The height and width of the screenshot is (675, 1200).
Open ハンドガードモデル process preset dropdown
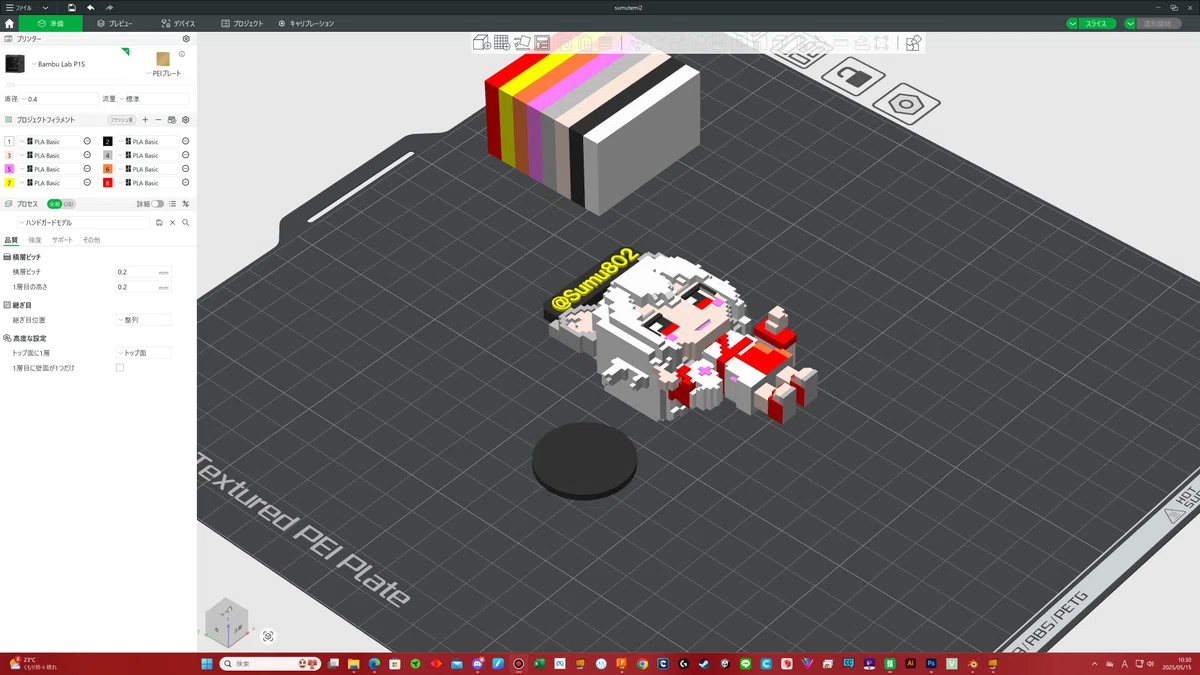(84, 223)
